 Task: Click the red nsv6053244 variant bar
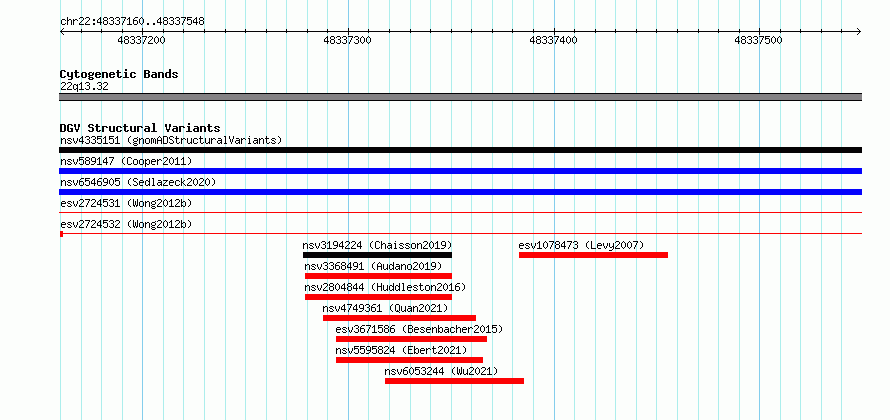(454, 381)
